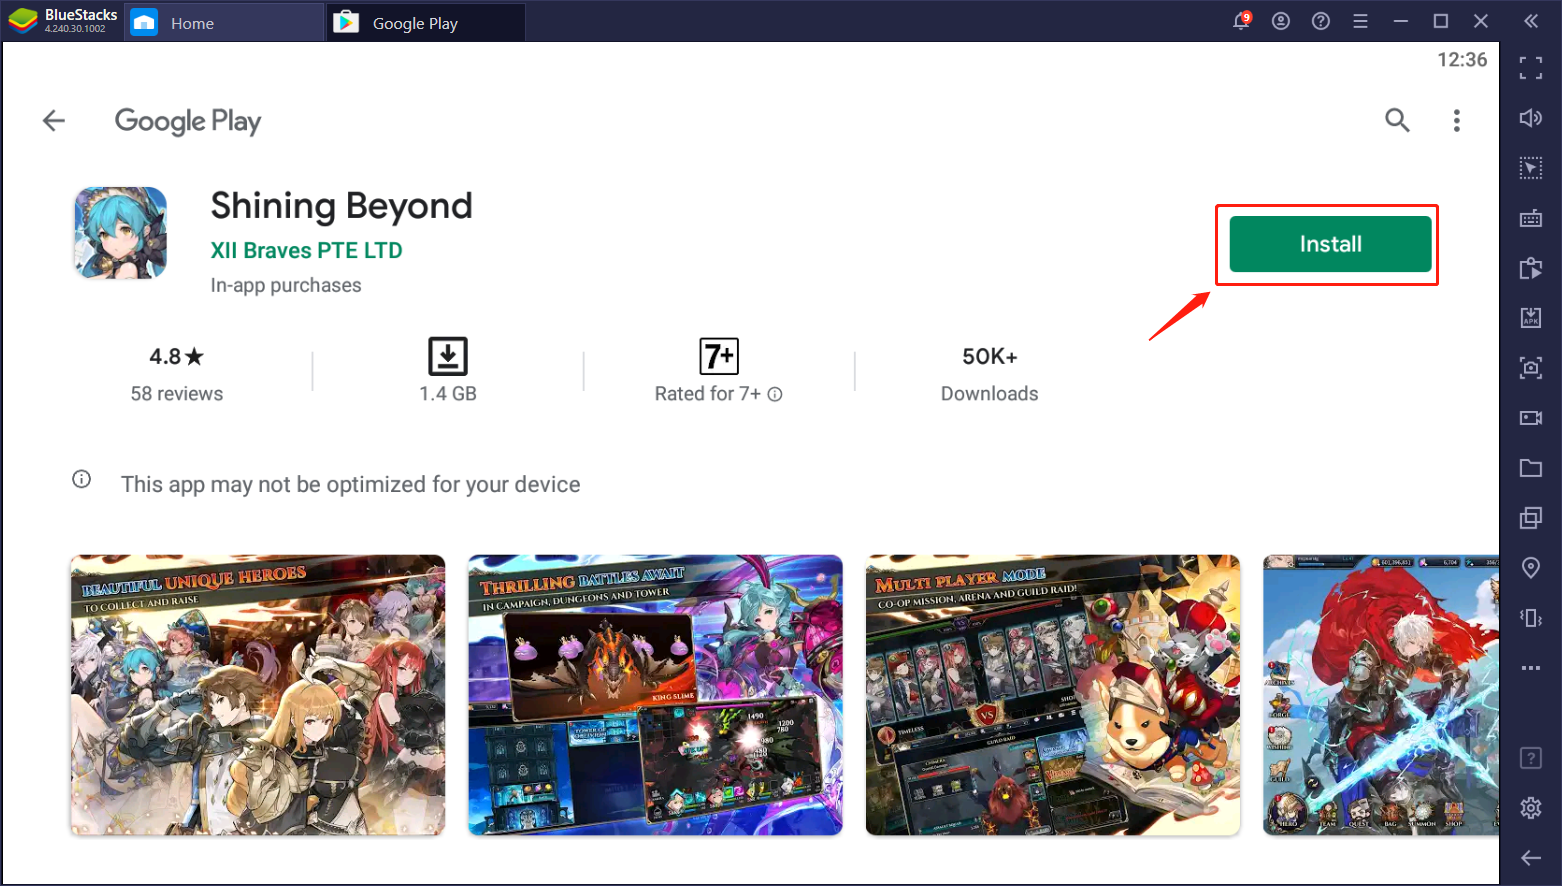Open the Multi Player Mode screenshot
The image size is (1562, 886).
(x=1053, y=695)
